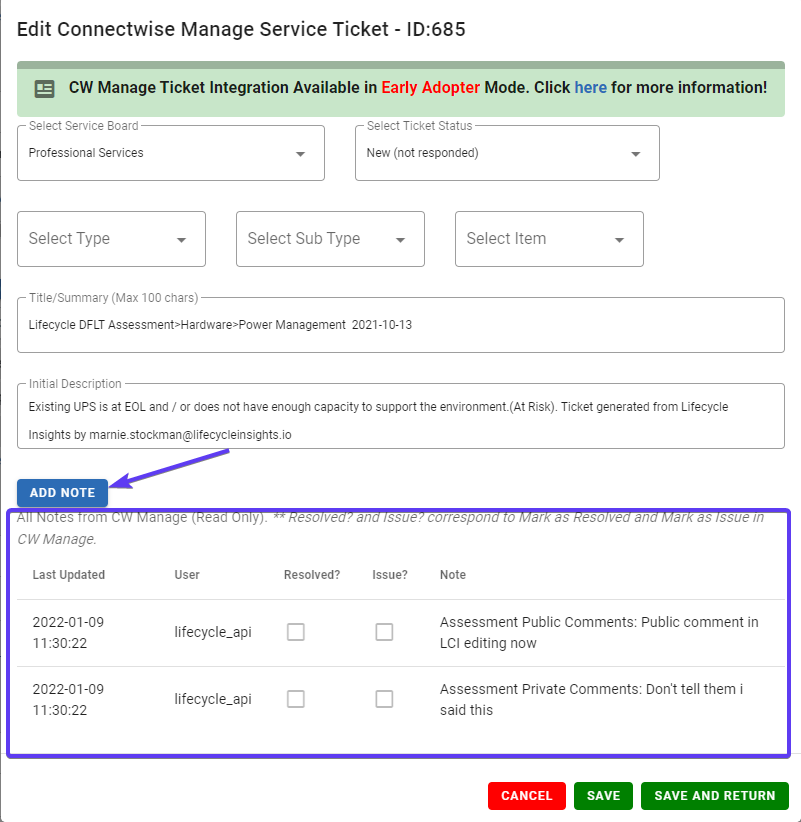Open the 'here' link for more information
The height and width of the screenshot is (822, 801).
[590, 88]
